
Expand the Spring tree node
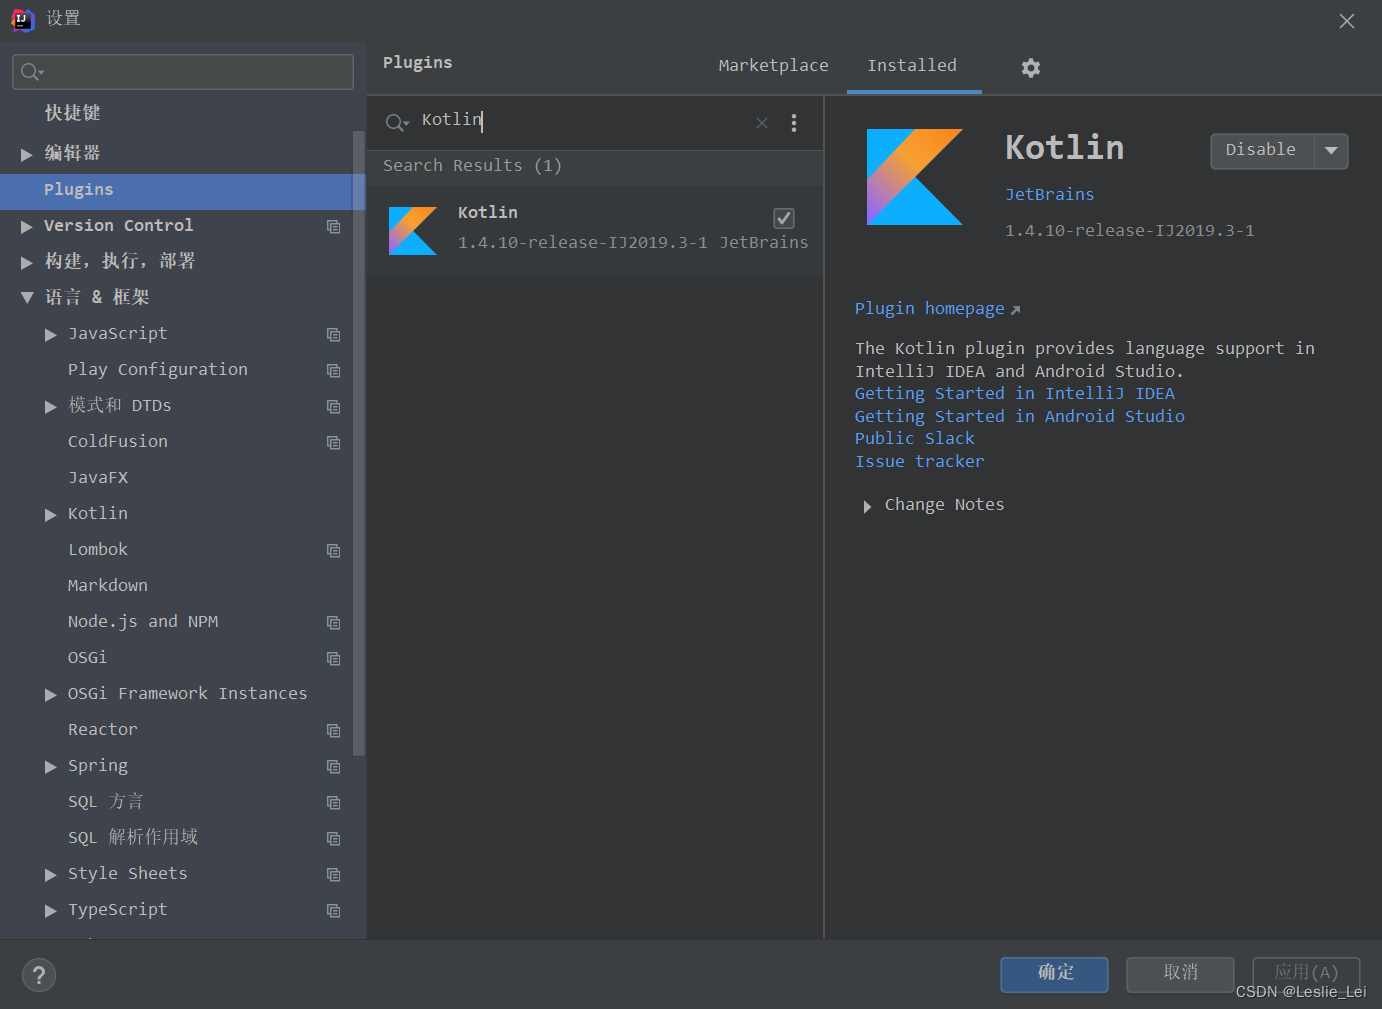(51, 766)
